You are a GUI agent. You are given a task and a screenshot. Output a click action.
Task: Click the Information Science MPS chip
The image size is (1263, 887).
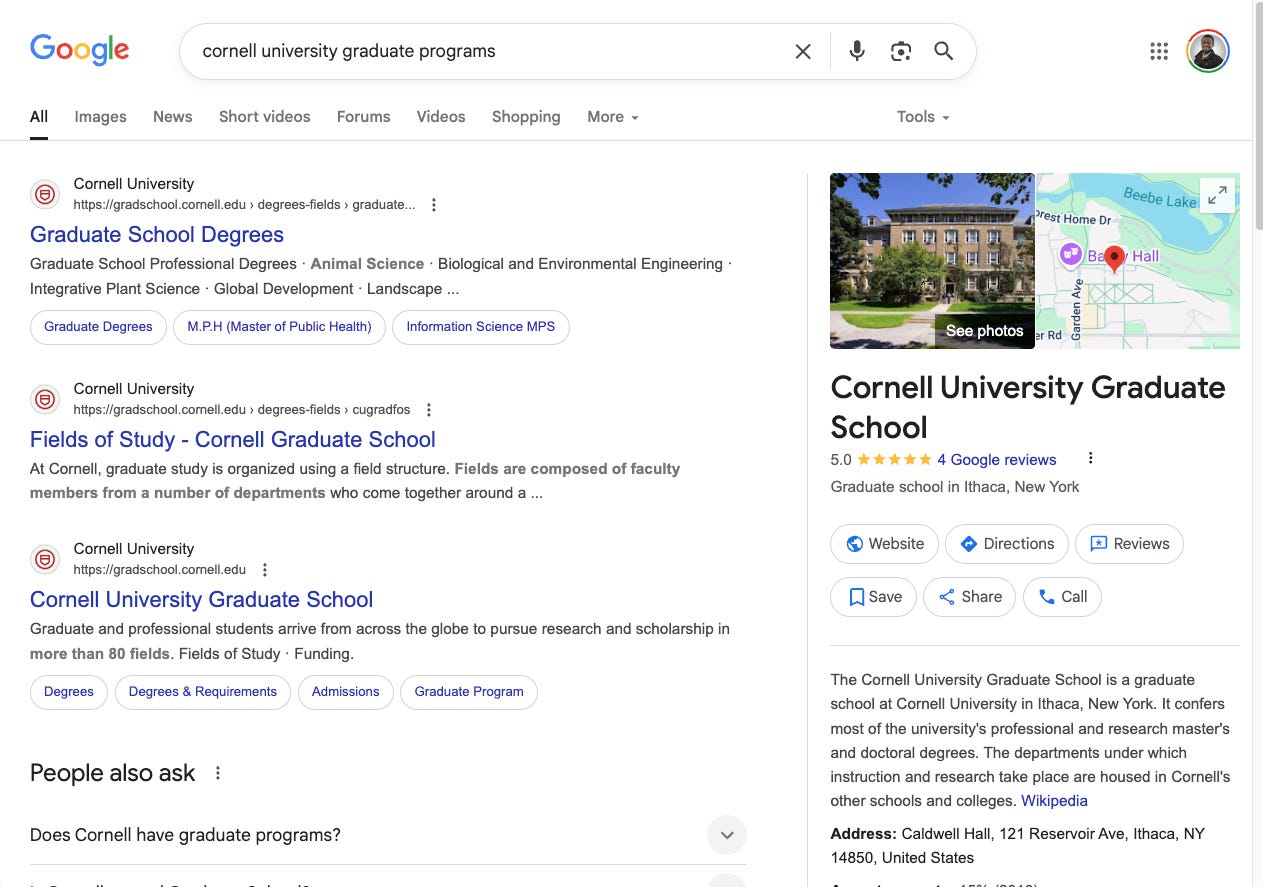[481, 327]
